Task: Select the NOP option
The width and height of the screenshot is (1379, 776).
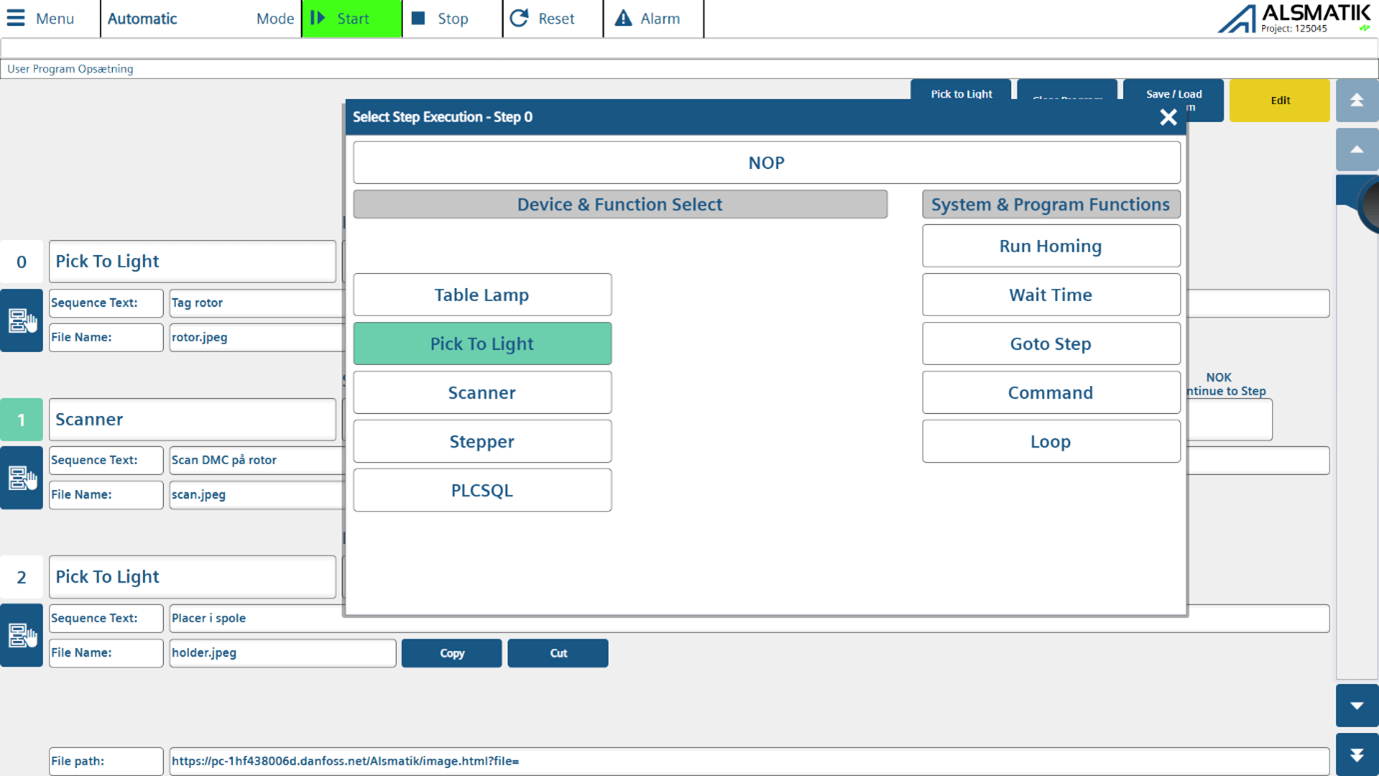Action: (x=766, y=163)
